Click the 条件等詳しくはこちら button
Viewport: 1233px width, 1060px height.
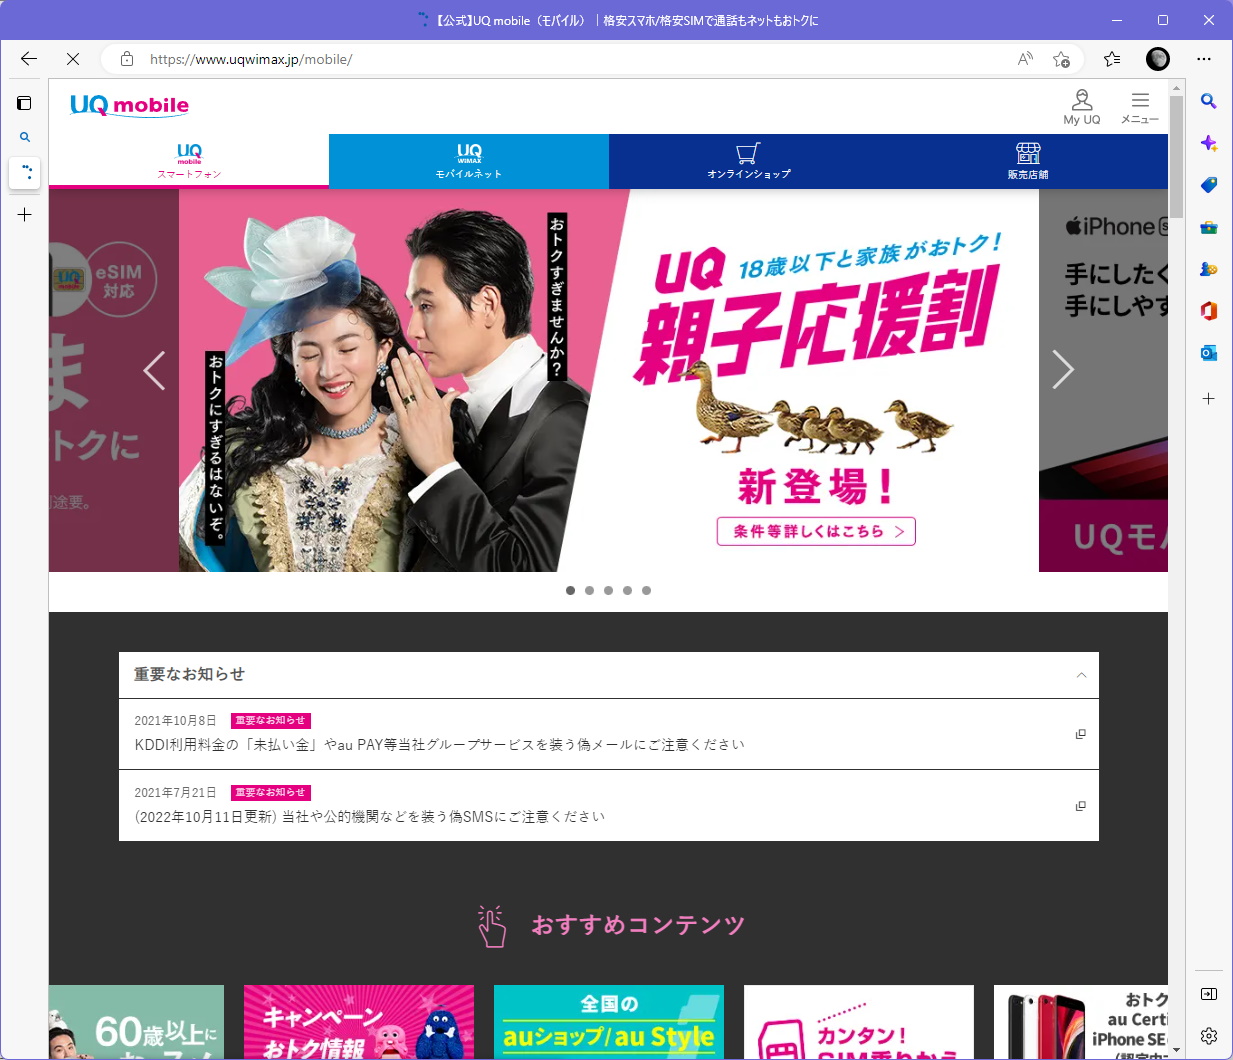(x=815, y=531)
